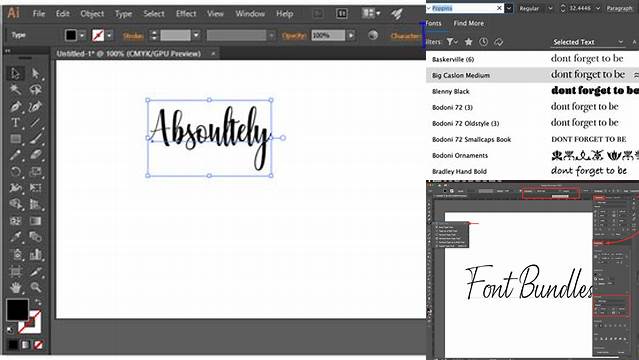Open the Type menu

click(123, 14)
